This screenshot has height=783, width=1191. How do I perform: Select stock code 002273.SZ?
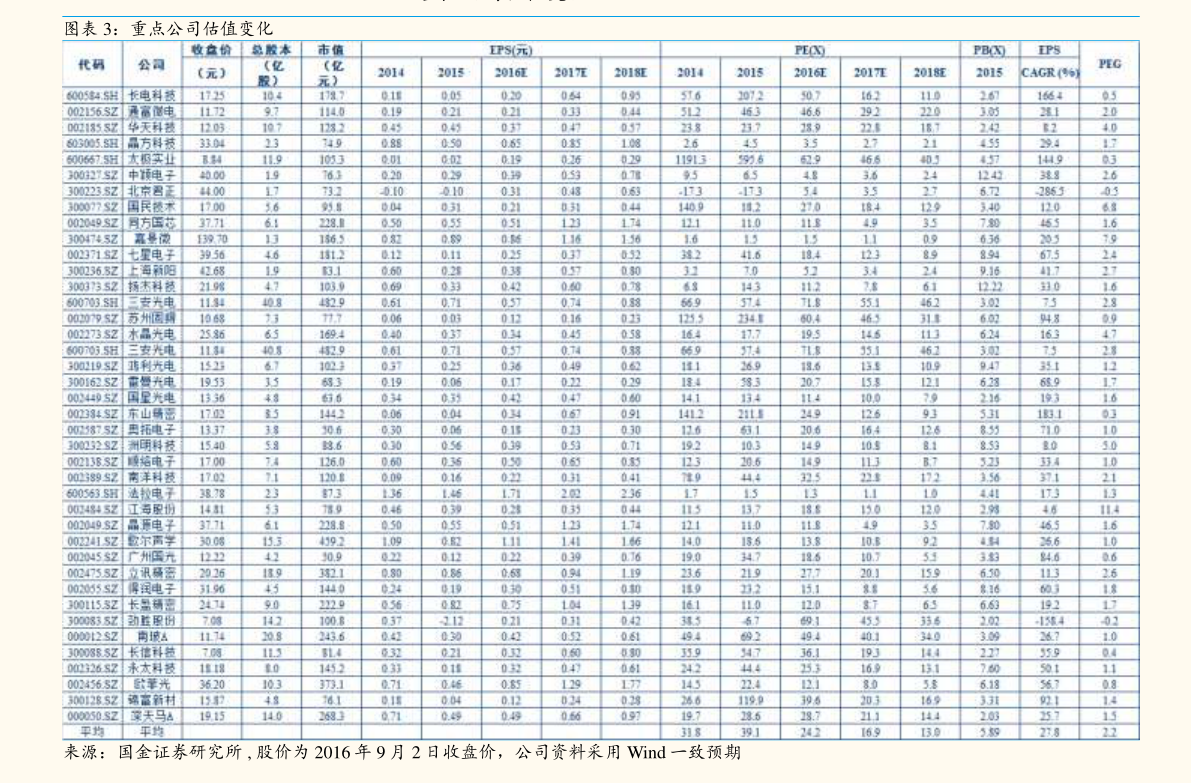pyautogui.click(x=92, y=335)
